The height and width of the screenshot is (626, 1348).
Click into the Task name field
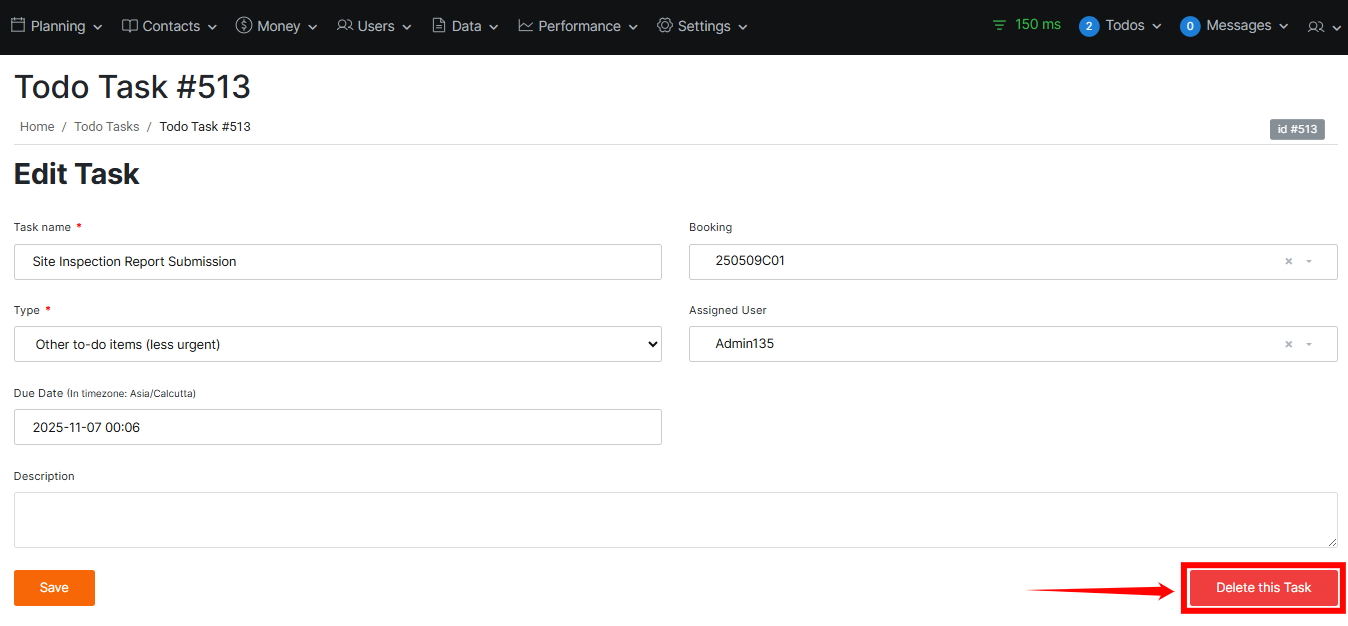tap(338, 262)
